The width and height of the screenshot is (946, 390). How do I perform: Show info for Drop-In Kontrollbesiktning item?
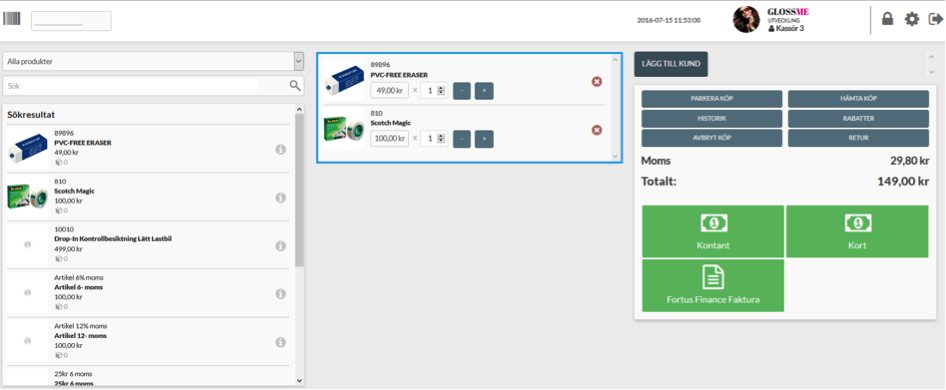(281, 246)
